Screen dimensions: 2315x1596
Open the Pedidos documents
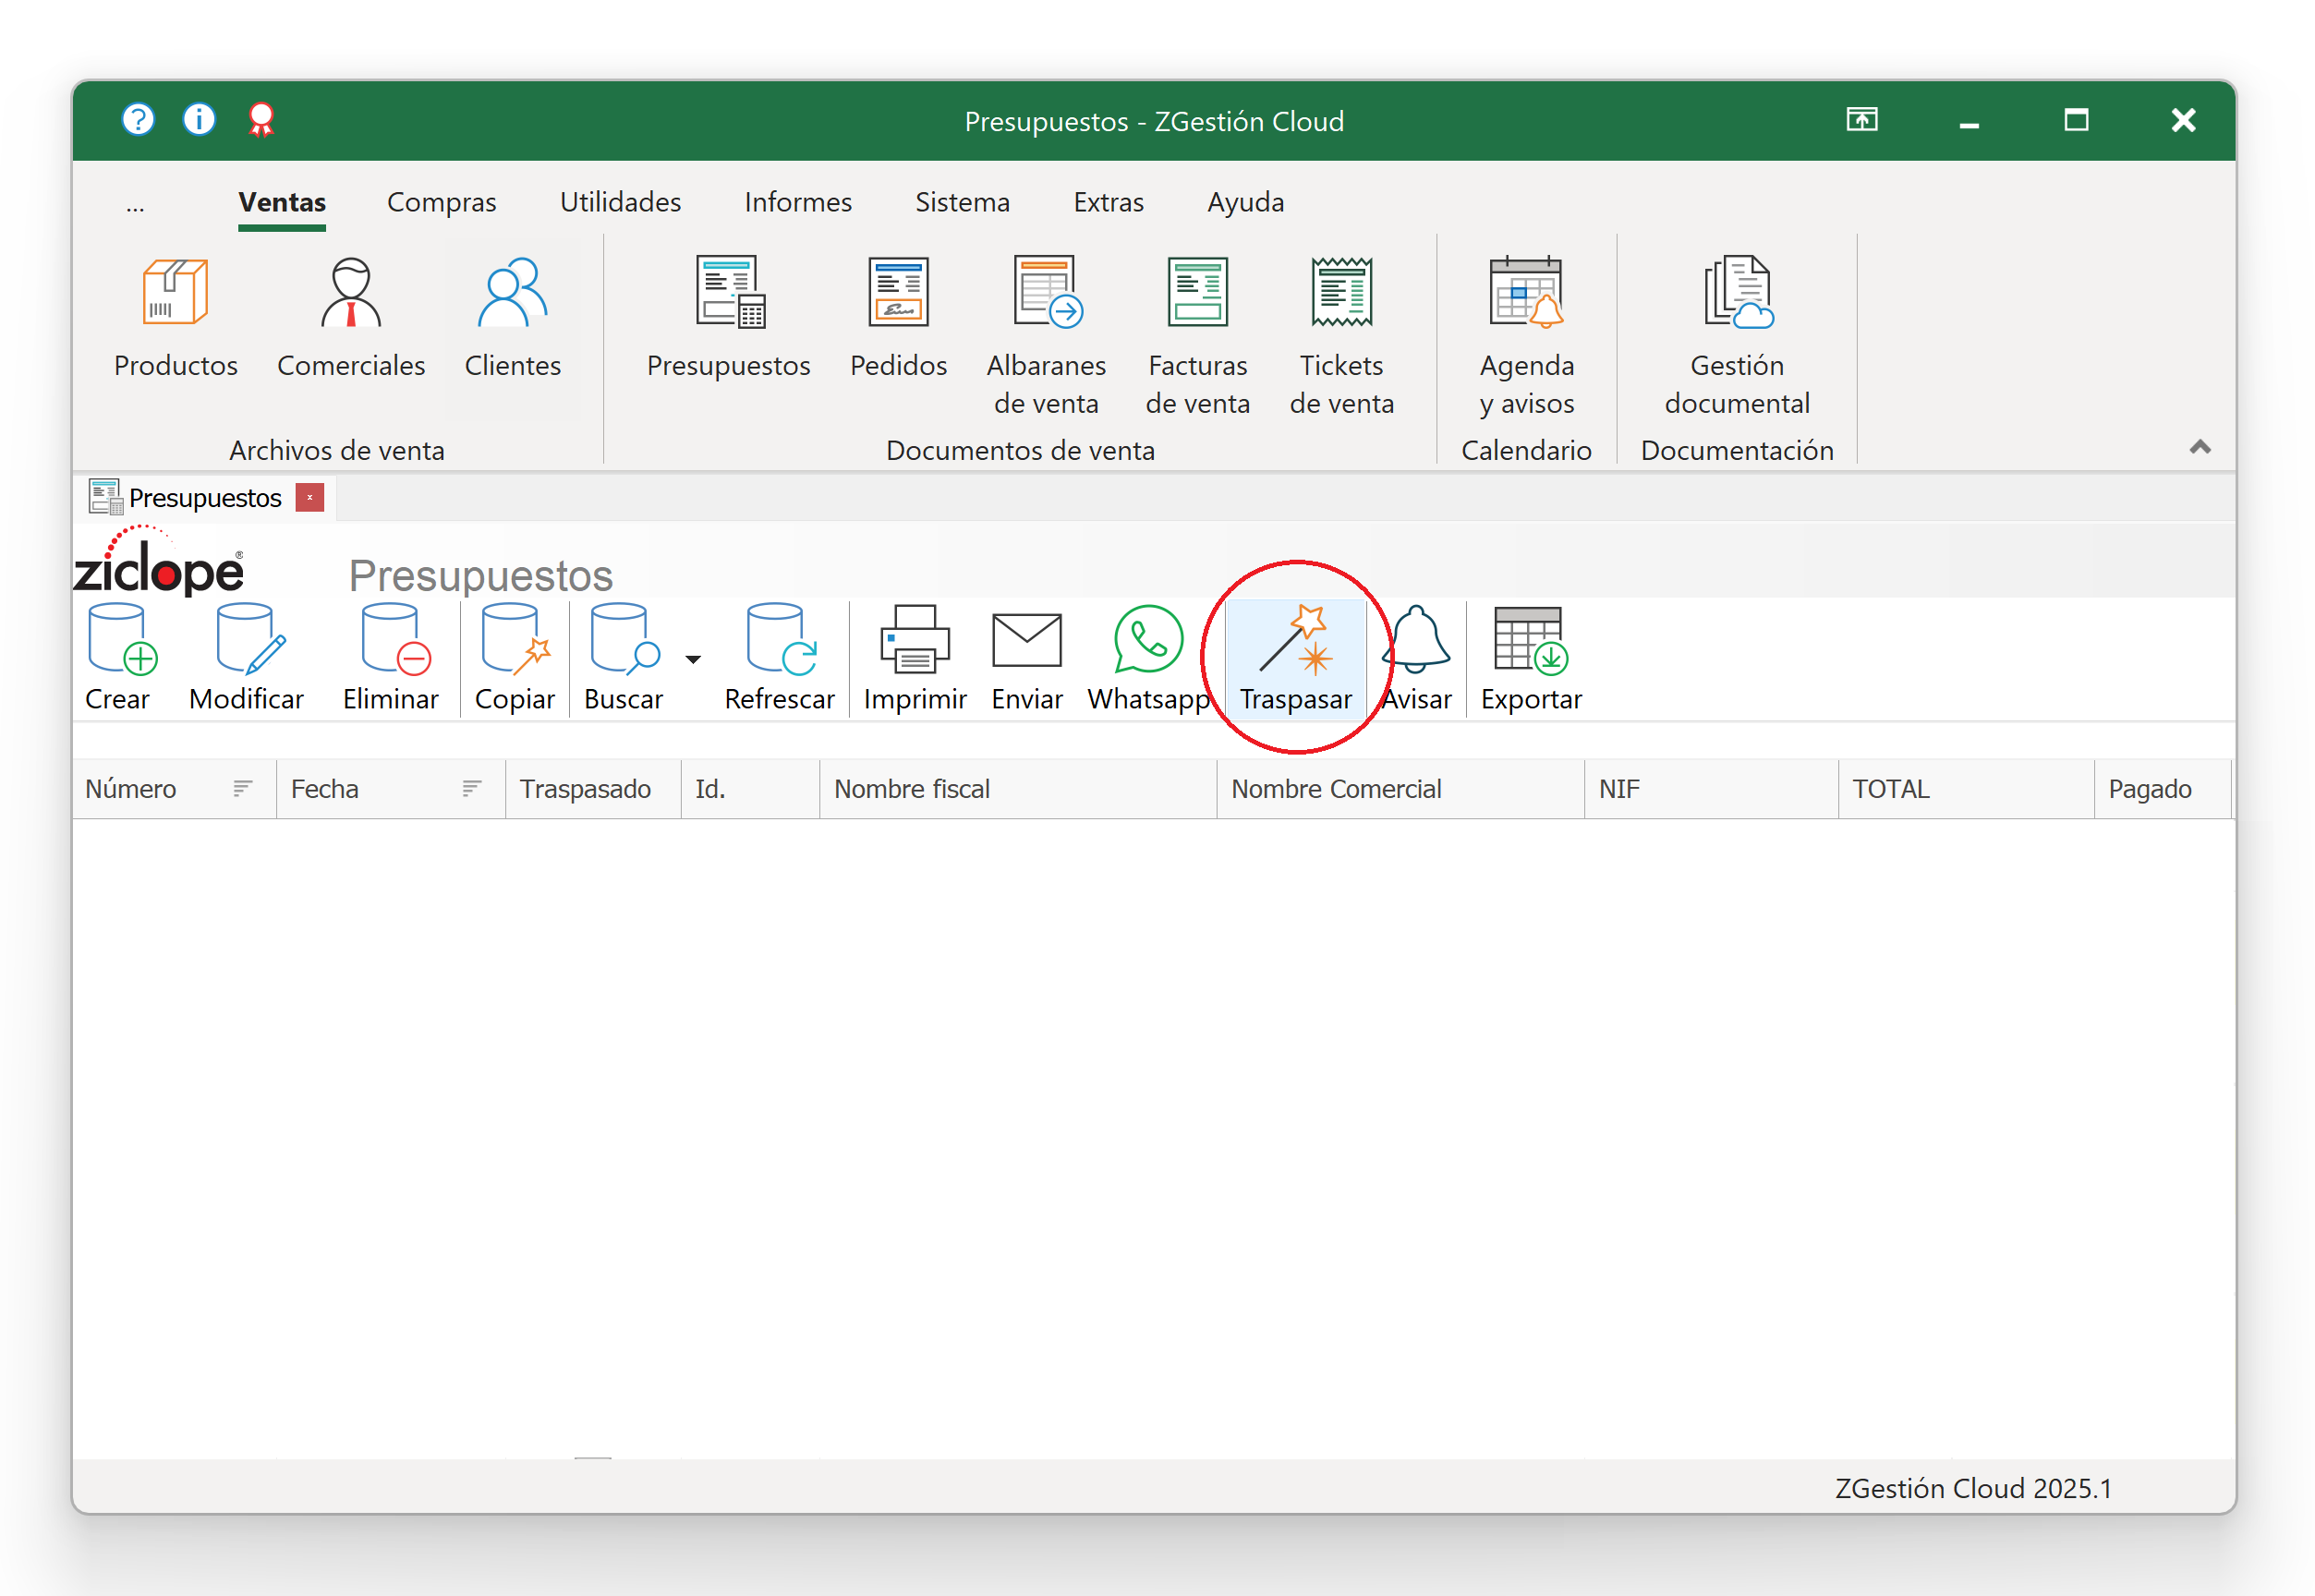(898, 319)
